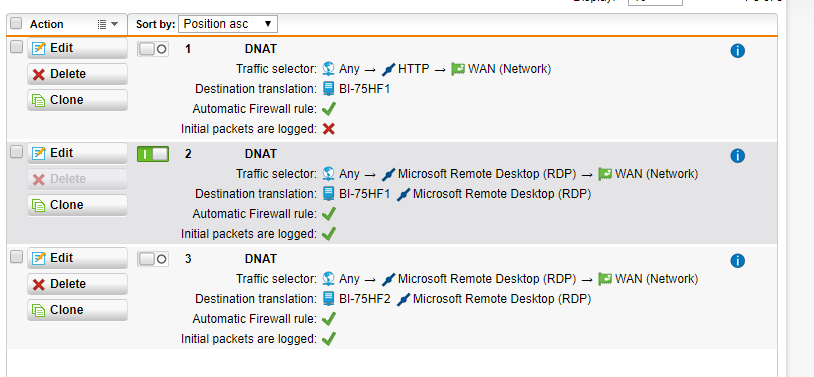This screenshot has height=377, width=814.
Task: Open the Display count dropdown at top
Action: (655, 2)
